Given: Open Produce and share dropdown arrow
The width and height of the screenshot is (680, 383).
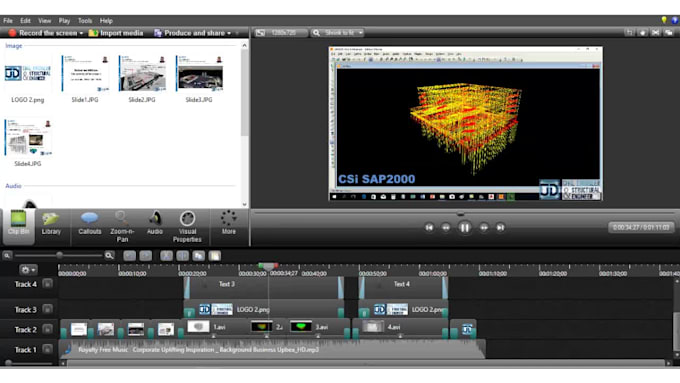Looking at the screenshot, I should [229, 33].
